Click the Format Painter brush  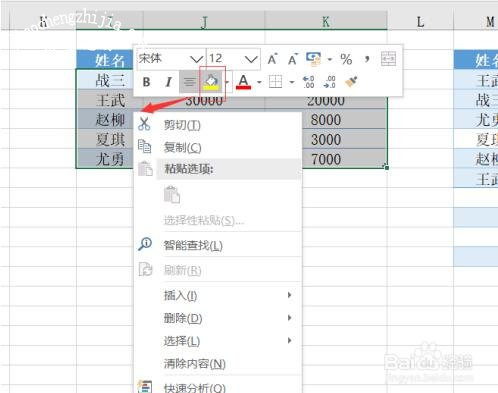[x=351, y=82]
